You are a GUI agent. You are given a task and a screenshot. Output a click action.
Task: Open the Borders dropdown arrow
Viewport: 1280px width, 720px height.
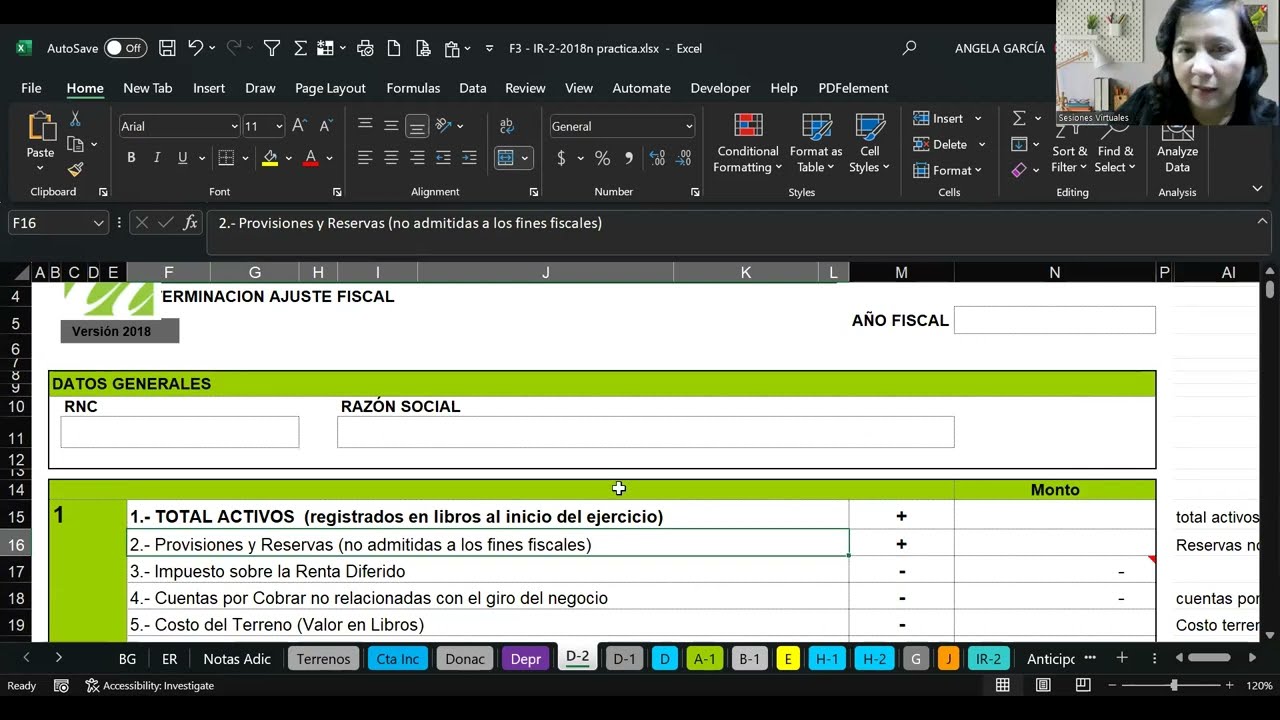pos(245,158)
